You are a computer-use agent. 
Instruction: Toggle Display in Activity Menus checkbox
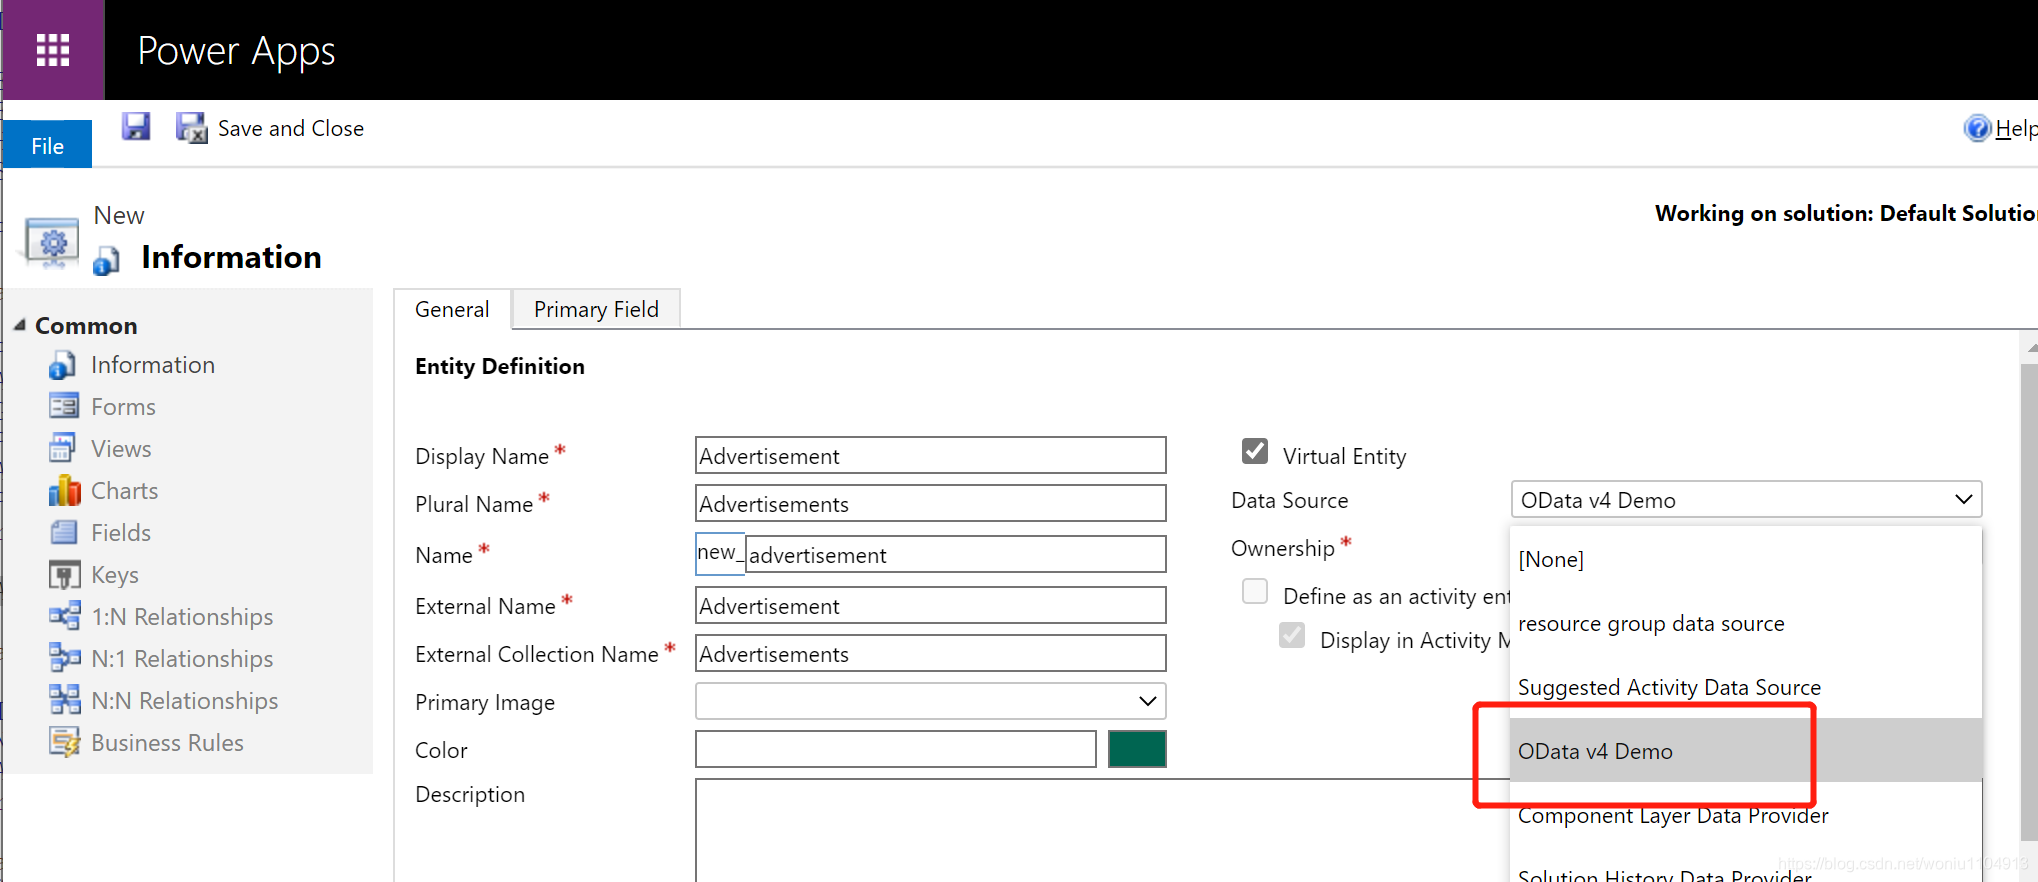[1292, 635]
